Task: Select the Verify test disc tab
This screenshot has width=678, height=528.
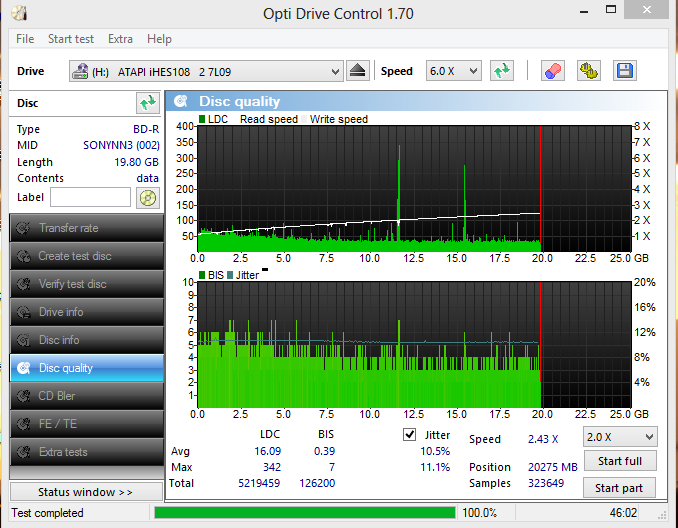Action: coord(87,284)
